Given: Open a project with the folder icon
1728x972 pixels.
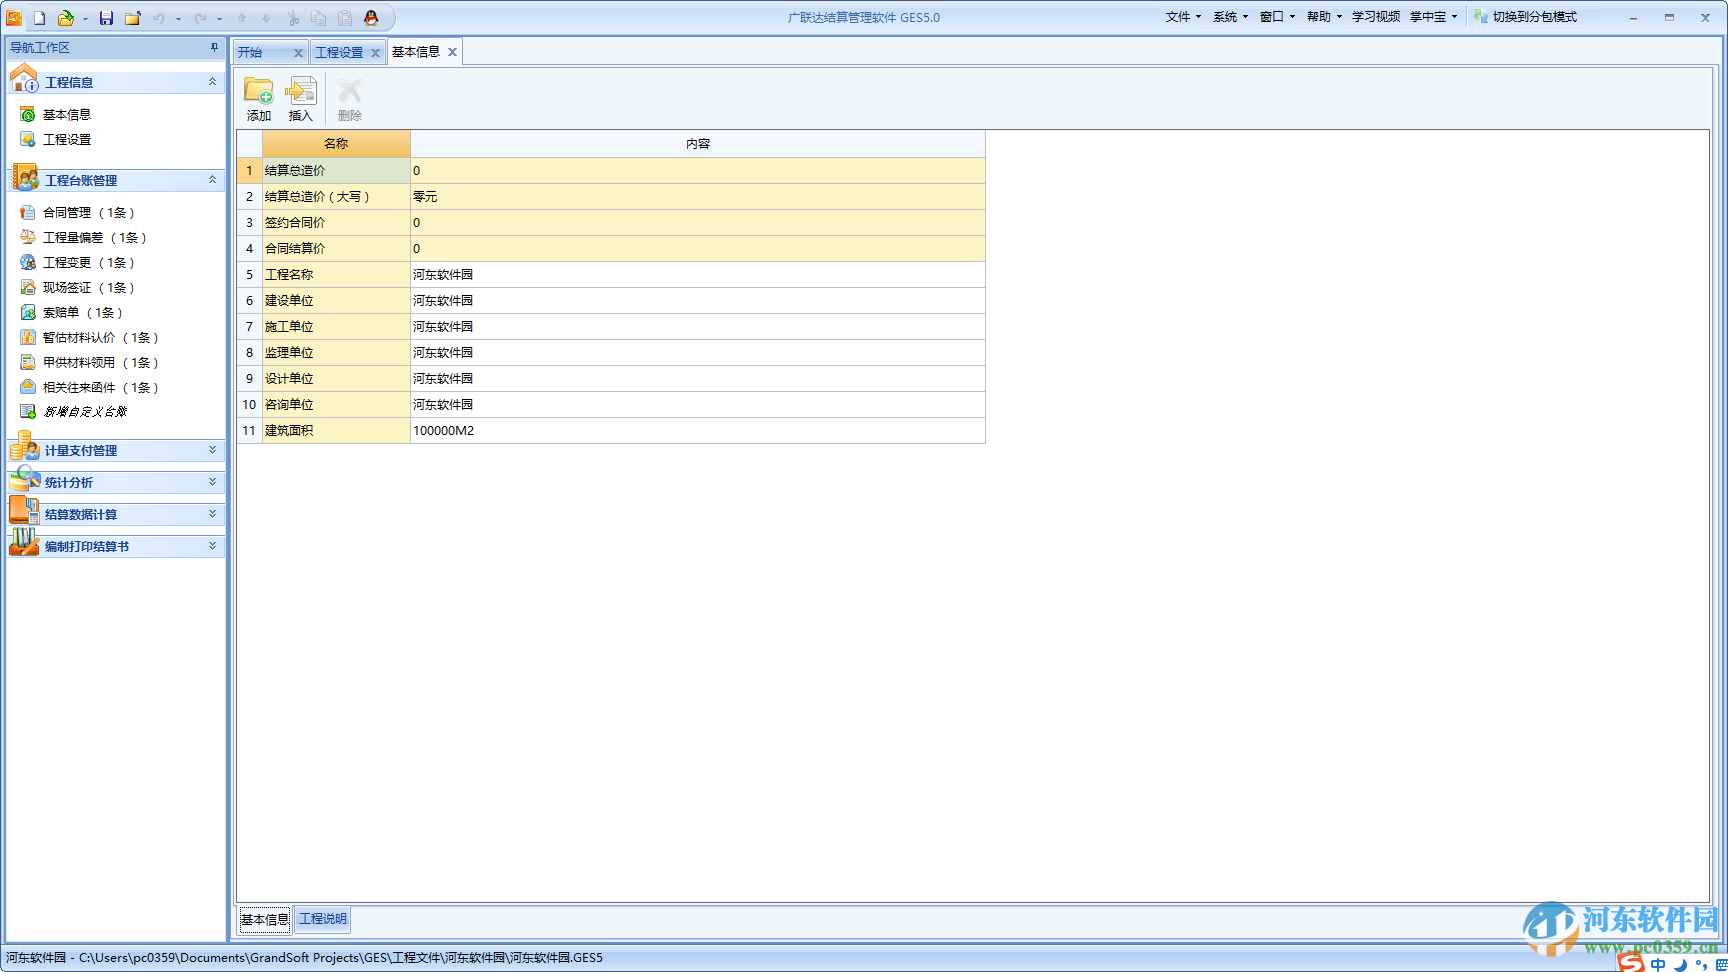Looking at the screenshot, I should (x=66, y=18).
